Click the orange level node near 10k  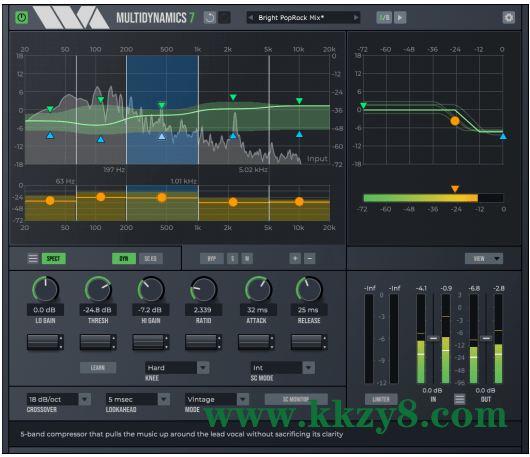pyautogui.click(x=299, y=202)
